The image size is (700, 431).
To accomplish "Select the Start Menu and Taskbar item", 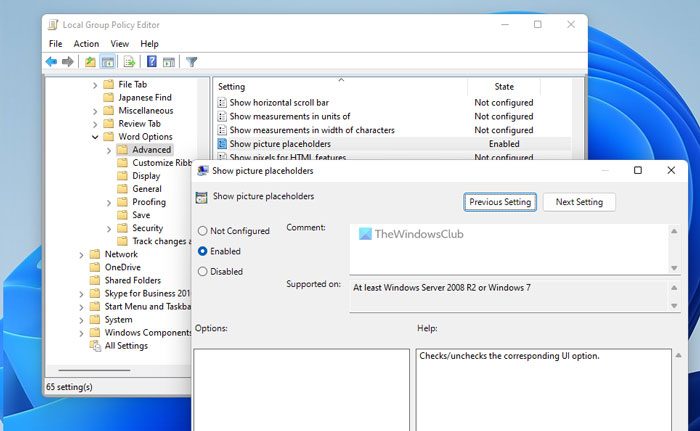I will [148, 306].
